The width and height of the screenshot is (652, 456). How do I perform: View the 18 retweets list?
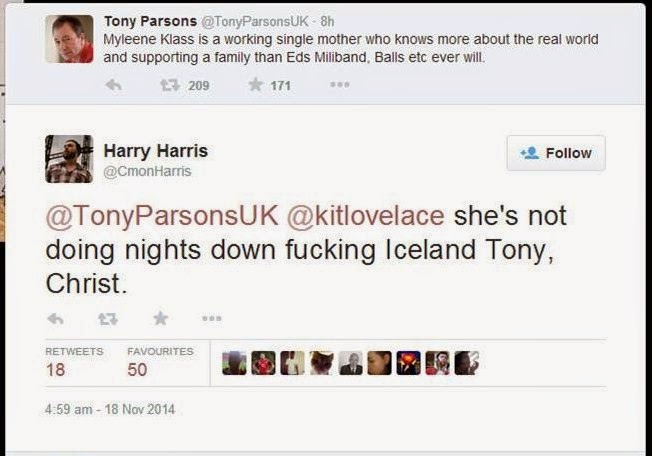74,362
